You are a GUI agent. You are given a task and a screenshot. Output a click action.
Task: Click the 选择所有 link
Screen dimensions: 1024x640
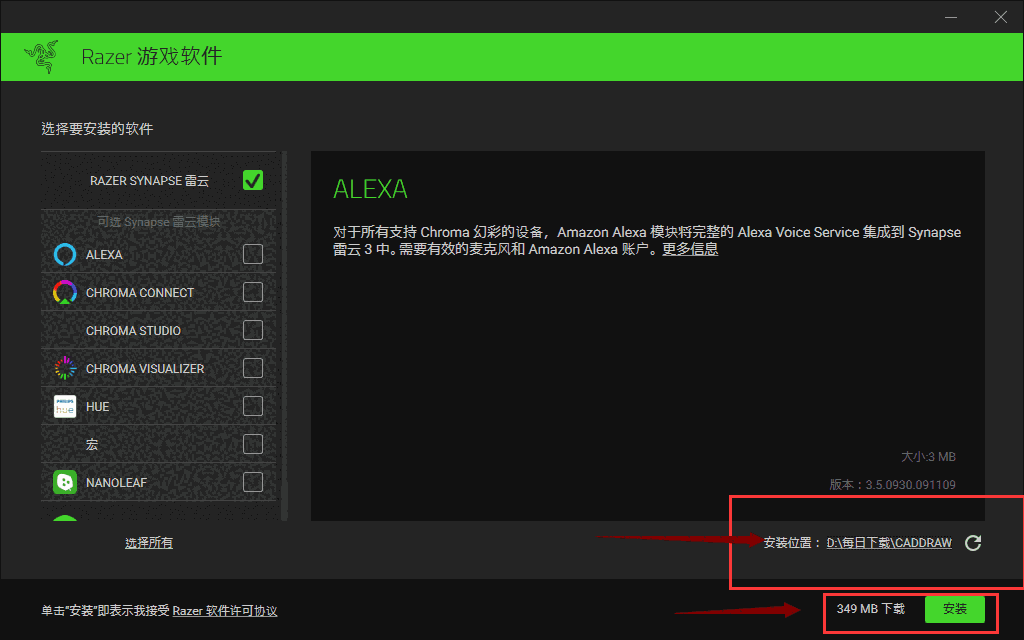(149, 543)
